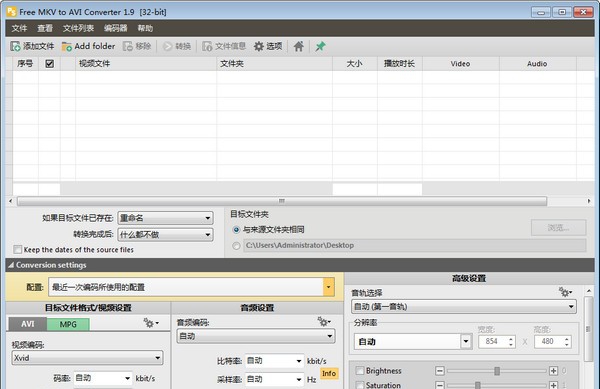Sort by 视频文件 column header
The width and height of the screenshot is (600, 389).
146,63
